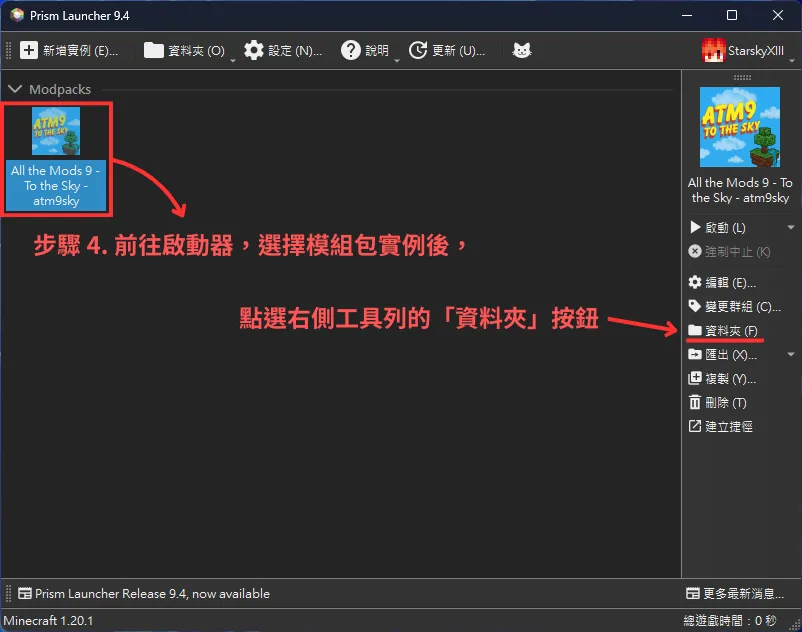Click the cat icon in the toolbar
802x632 pixels.
[521, 50]
